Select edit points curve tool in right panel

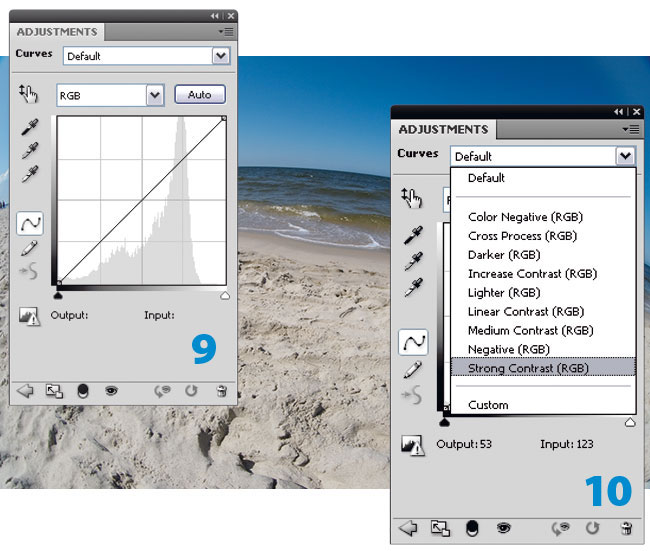(x=413, y=342)
